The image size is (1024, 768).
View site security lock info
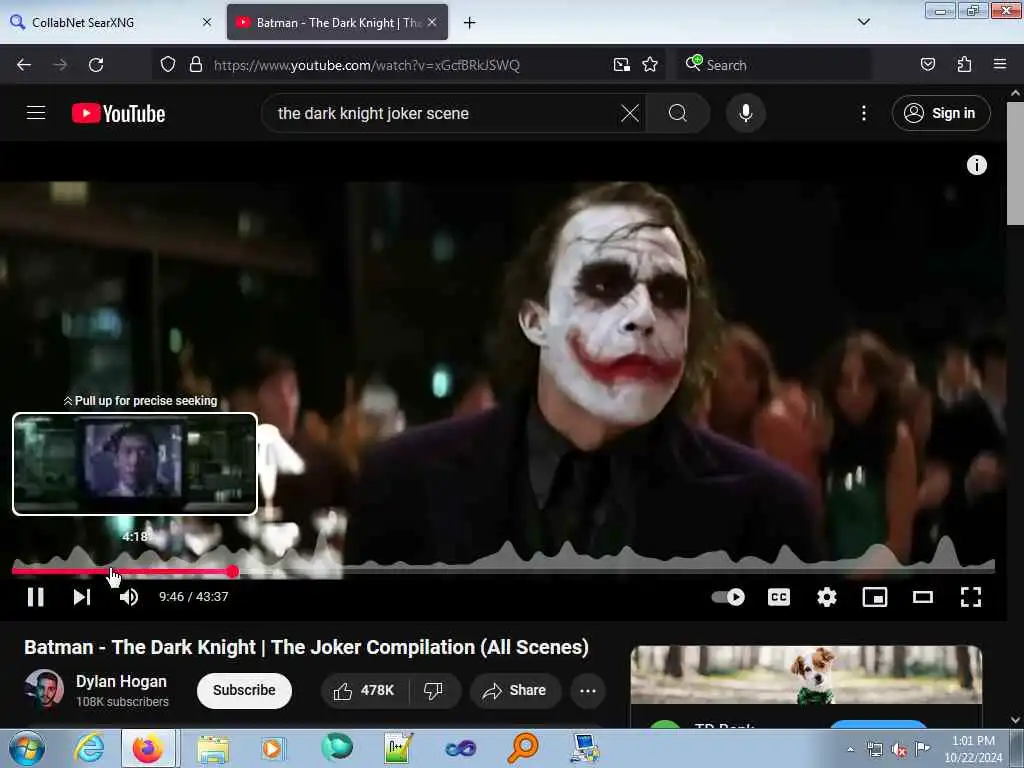(195, 65)
